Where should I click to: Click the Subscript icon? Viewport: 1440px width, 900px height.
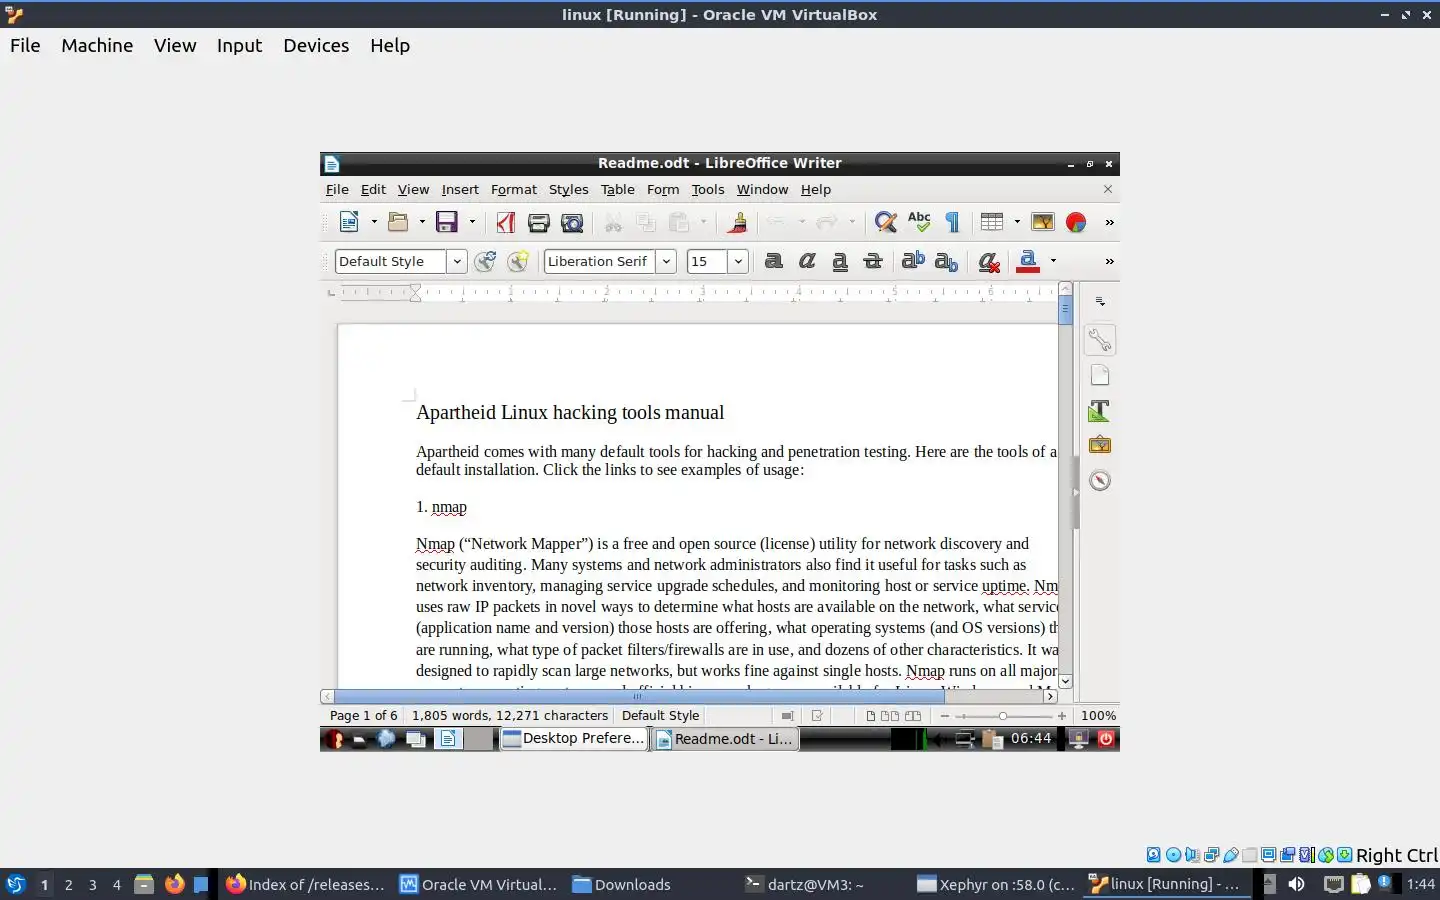(946, 261)
